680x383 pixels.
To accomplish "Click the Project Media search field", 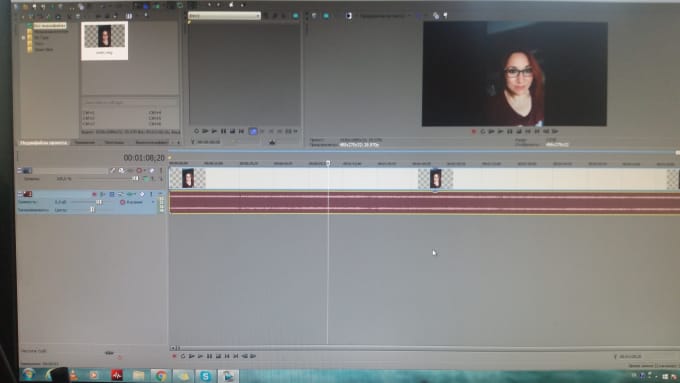I will [130, 102].
